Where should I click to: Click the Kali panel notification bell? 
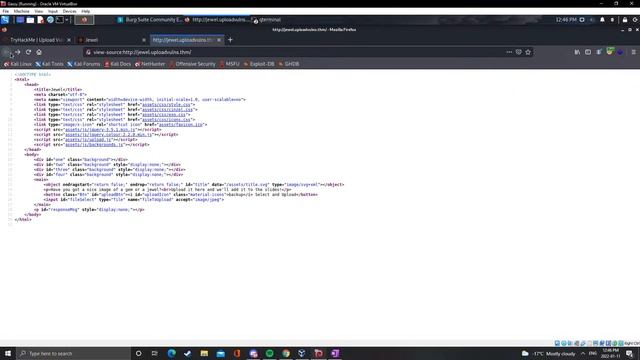602,20
